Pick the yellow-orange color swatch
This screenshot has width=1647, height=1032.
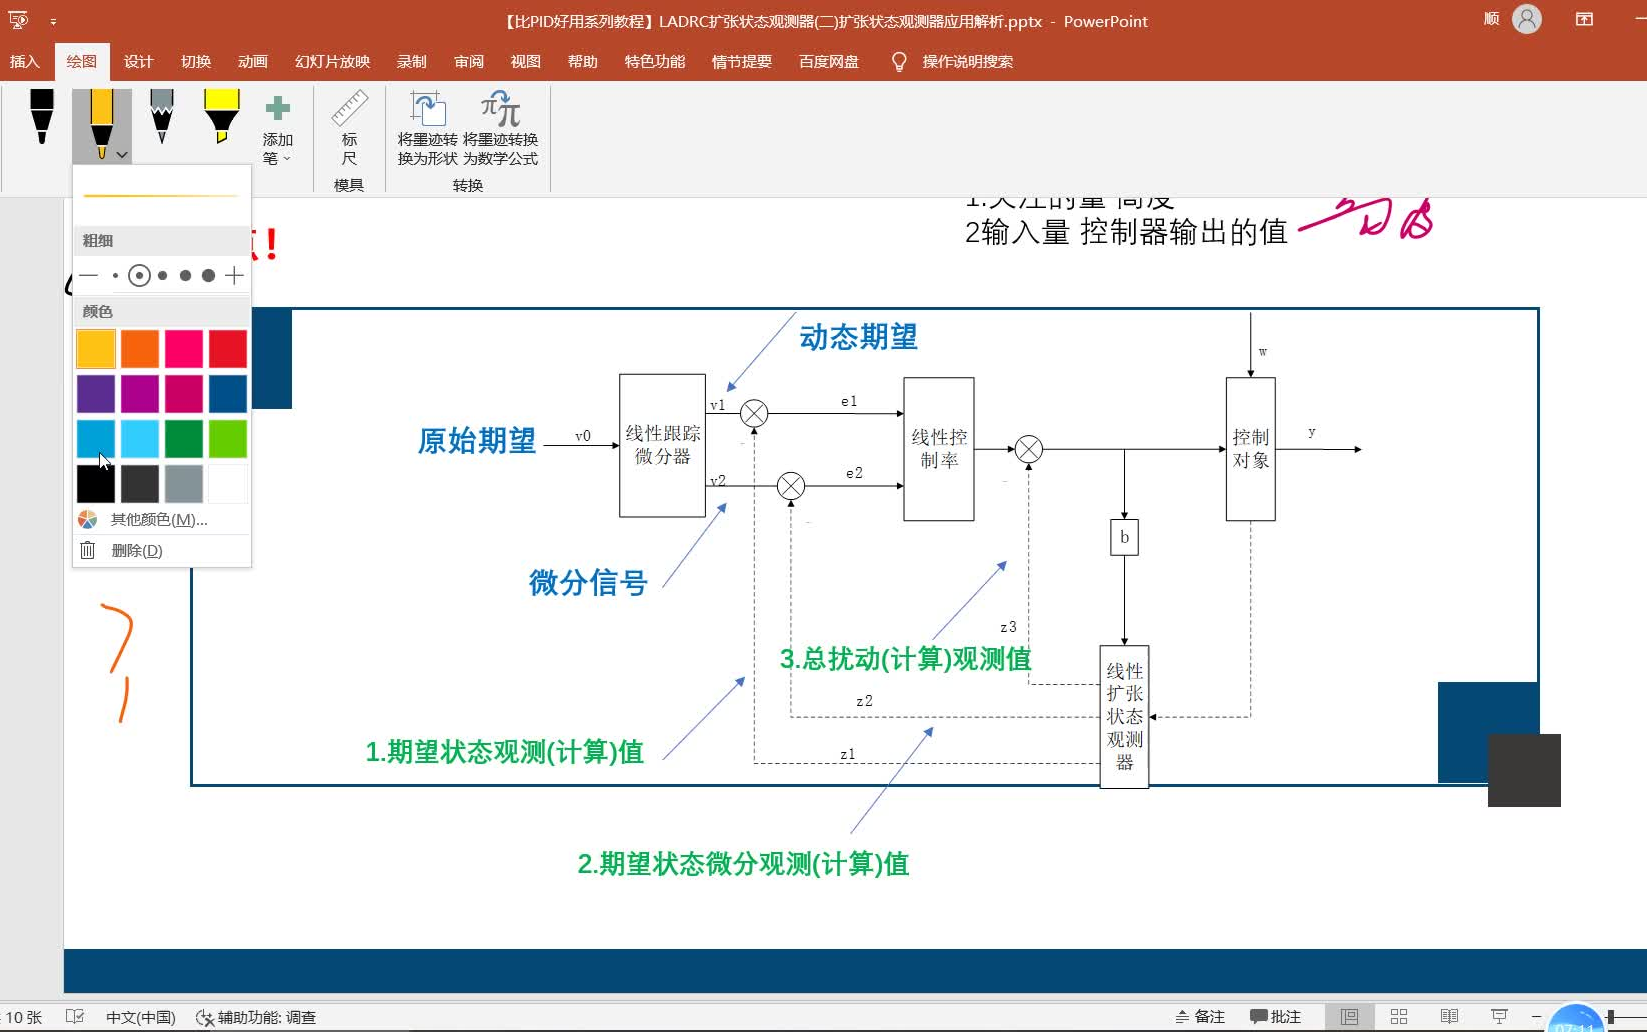[96, 349]
